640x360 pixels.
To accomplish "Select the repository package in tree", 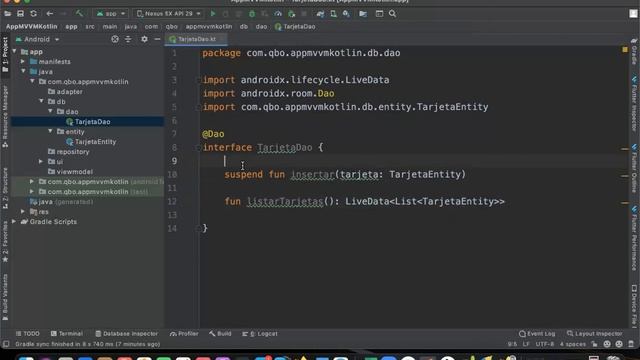I will (x=69, y=151).
